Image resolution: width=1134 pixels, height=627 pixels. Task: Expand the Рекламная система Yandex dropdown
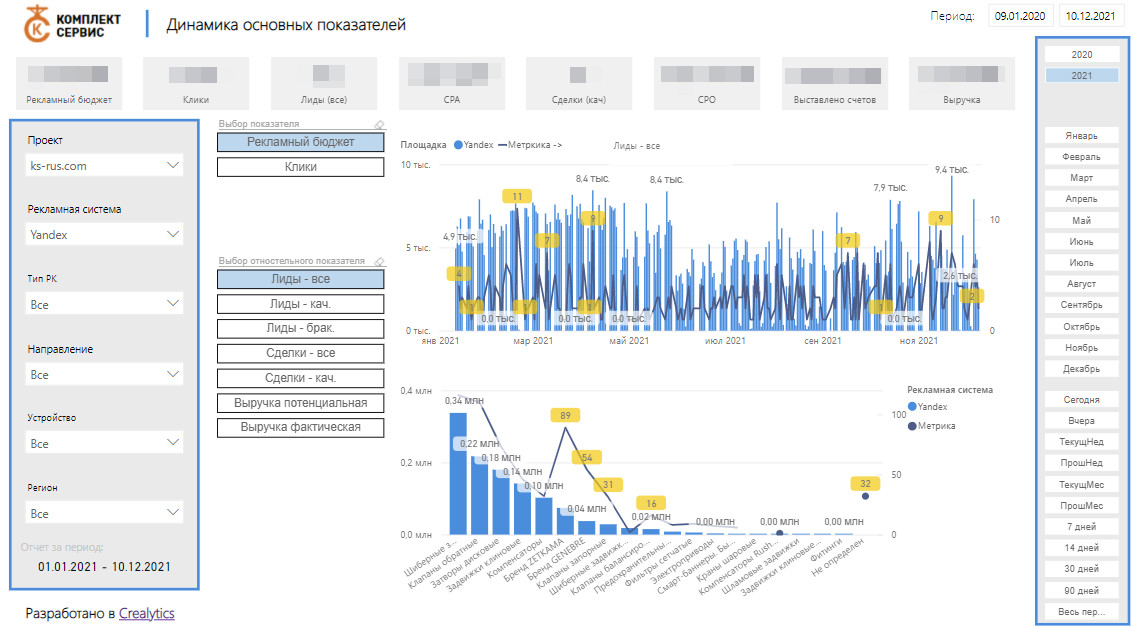[x=104, y=235]
